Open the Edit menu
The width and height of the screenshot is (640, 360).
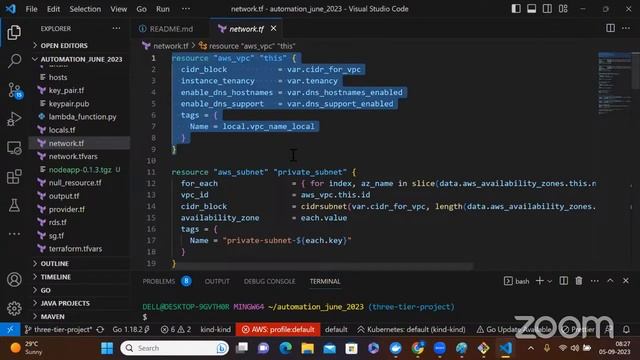point(53,9)
